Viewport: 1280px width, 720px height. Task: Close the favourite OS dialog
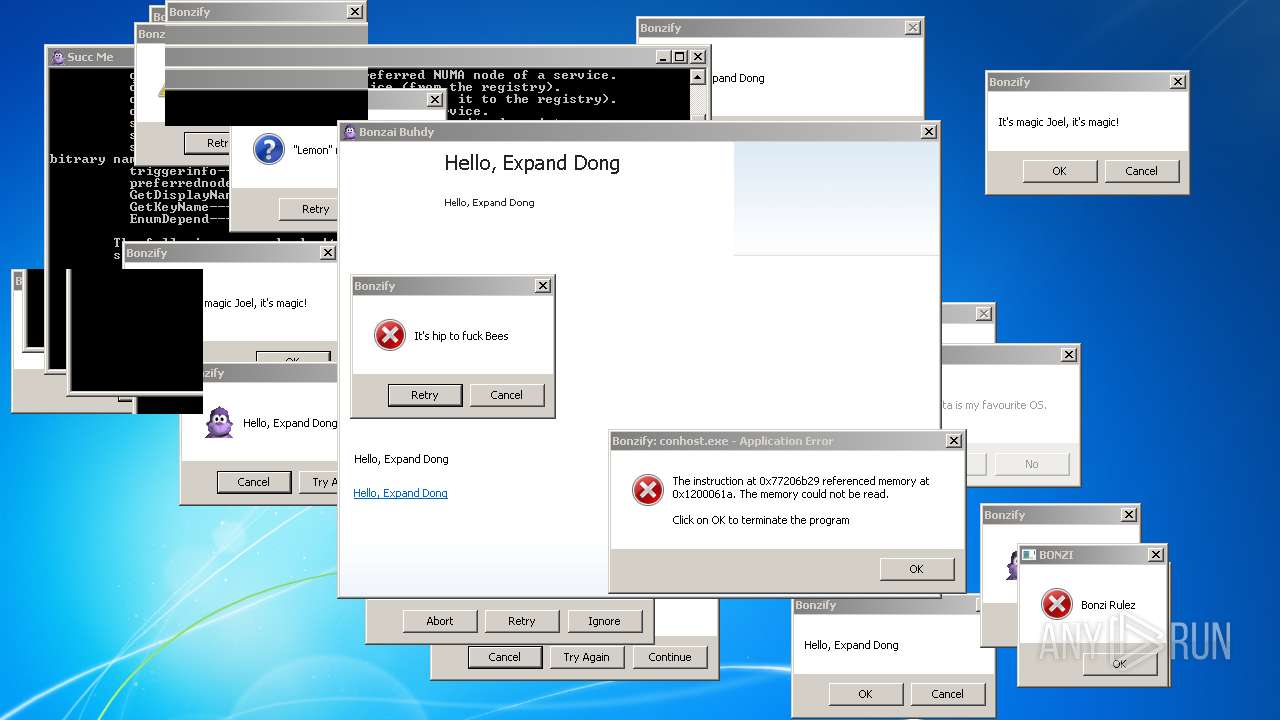click(x=1069, y=355)
